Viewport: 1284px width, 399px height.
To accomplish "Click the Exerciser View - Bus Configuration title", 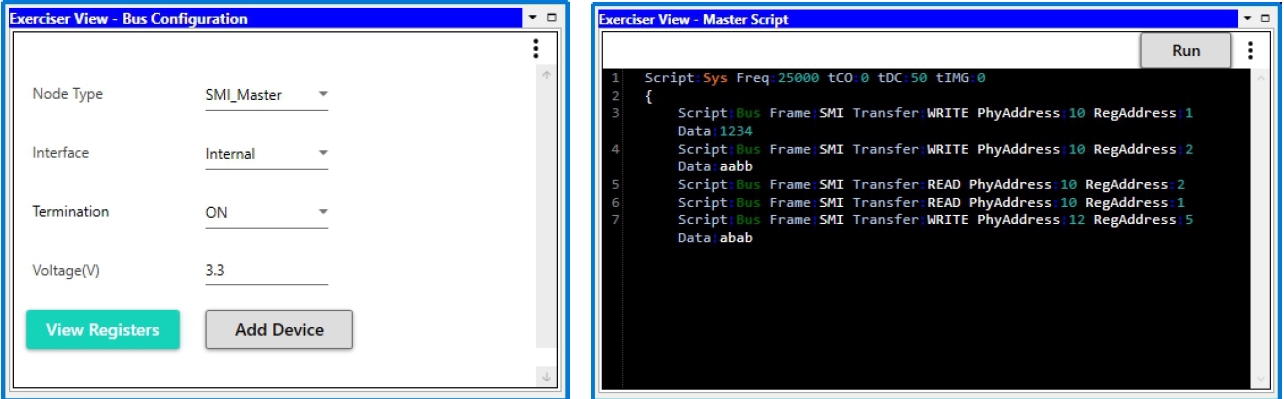I will (129, 19).
